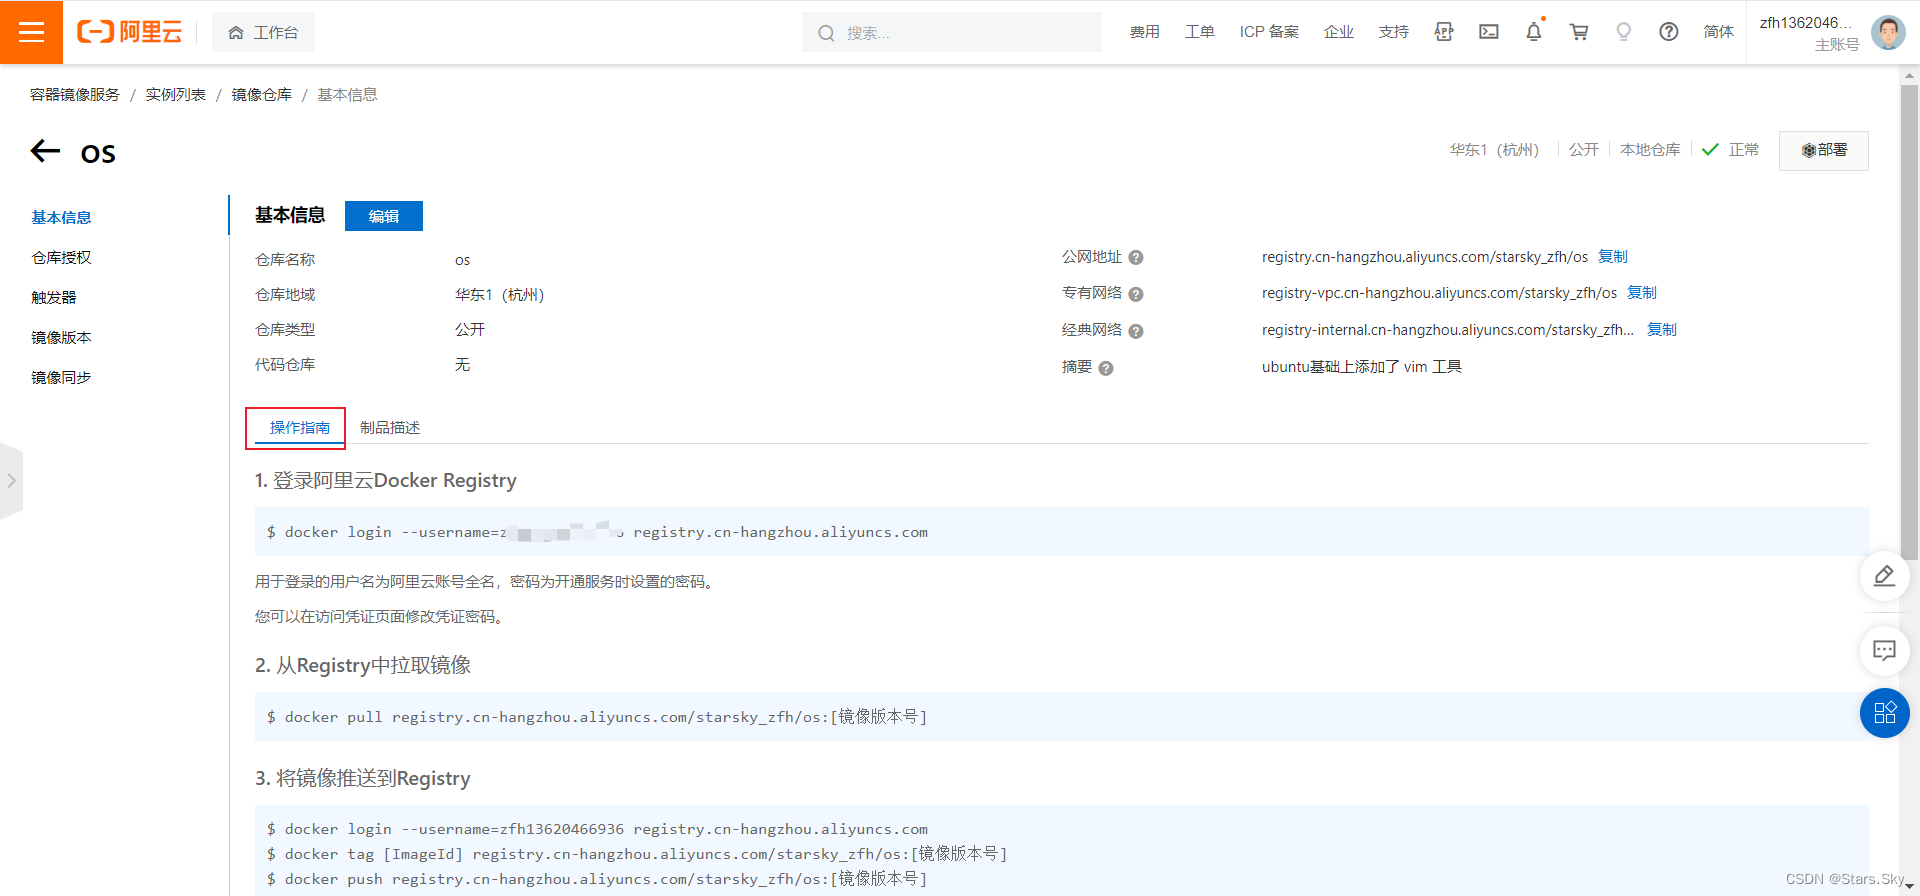Copy the 经典网络 internal registry address

pyautogui.click(x=1662, y=330)
